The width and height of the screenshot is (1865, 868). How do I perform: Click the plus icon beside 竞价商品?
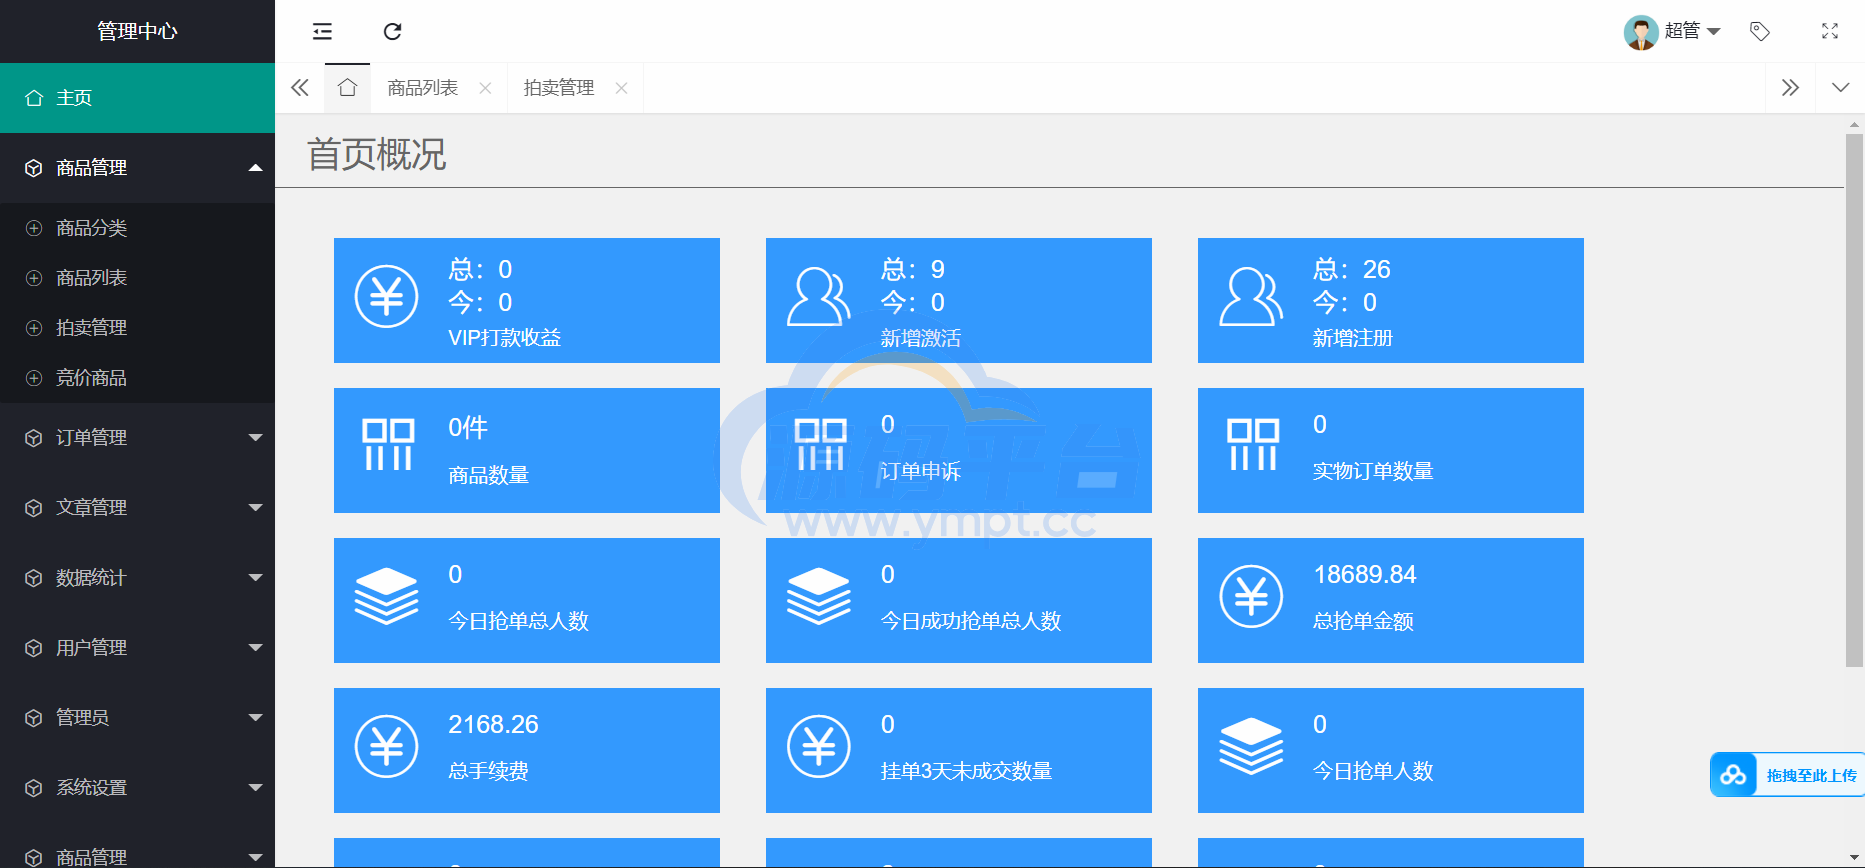point(34,378)
